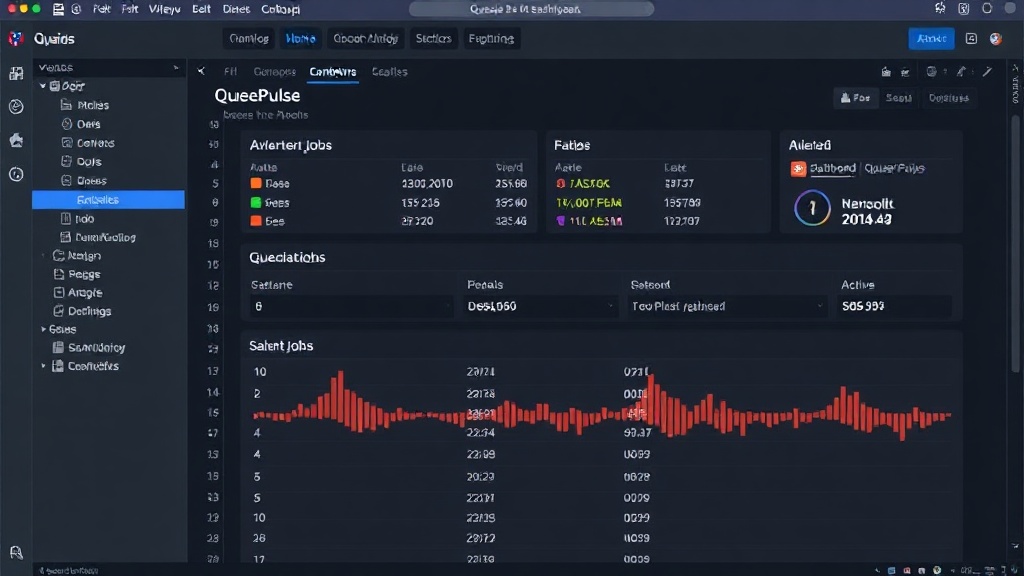
Task: Click the back arrow beside content tabs
Action: 201,71
